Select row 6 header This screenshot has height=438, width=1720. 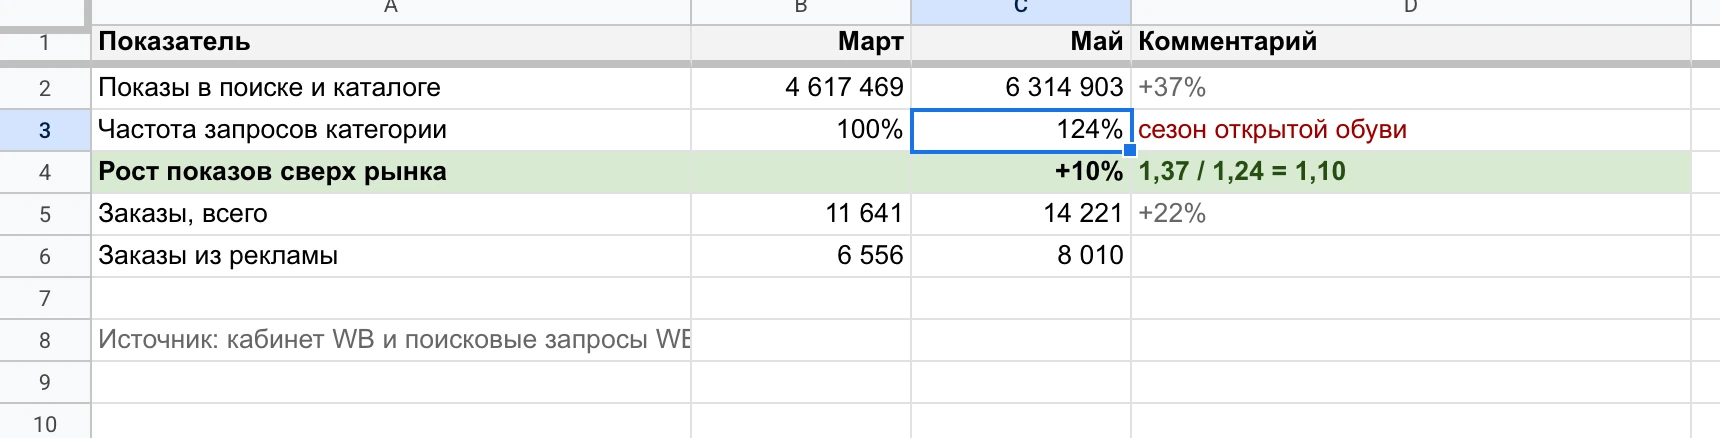45,256
